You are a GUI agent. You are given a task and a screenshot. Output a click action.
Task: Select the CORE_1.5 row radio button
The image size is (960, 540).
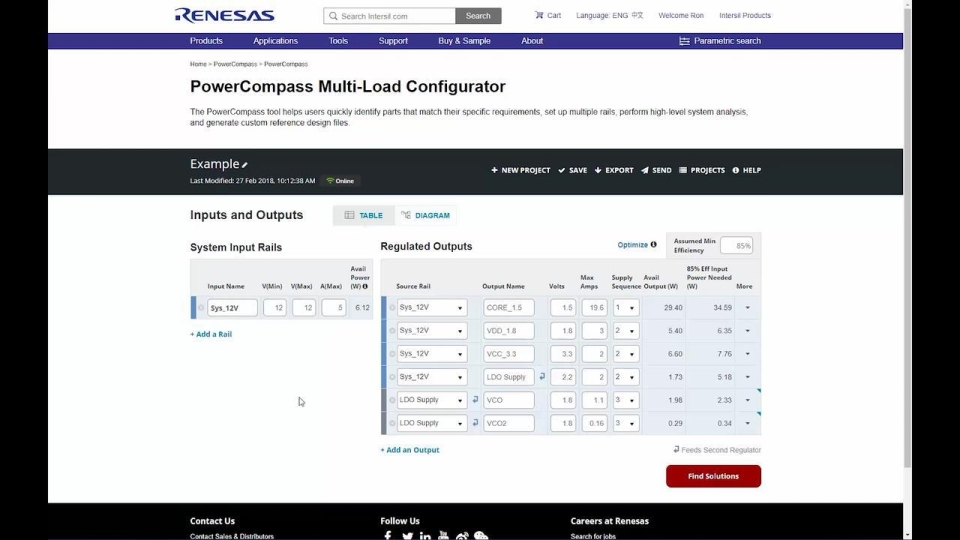tap(392, 307)
